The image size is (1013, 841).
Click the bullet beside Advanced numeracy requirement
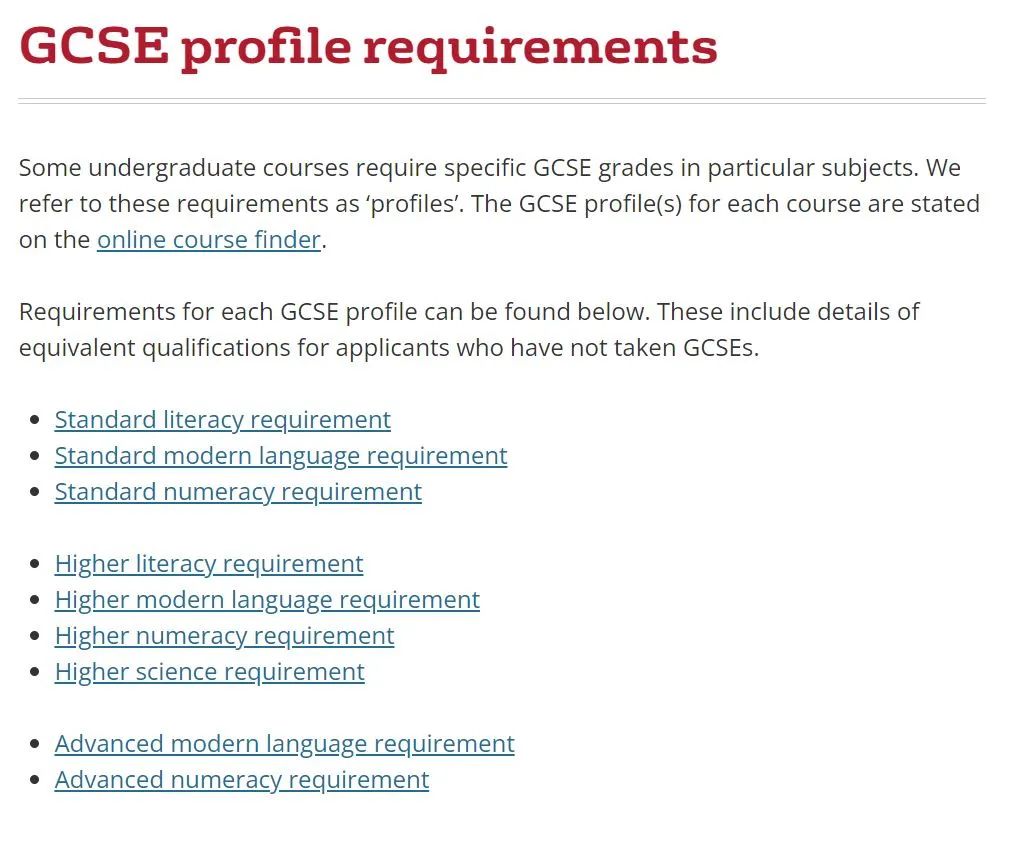[36, 781]
